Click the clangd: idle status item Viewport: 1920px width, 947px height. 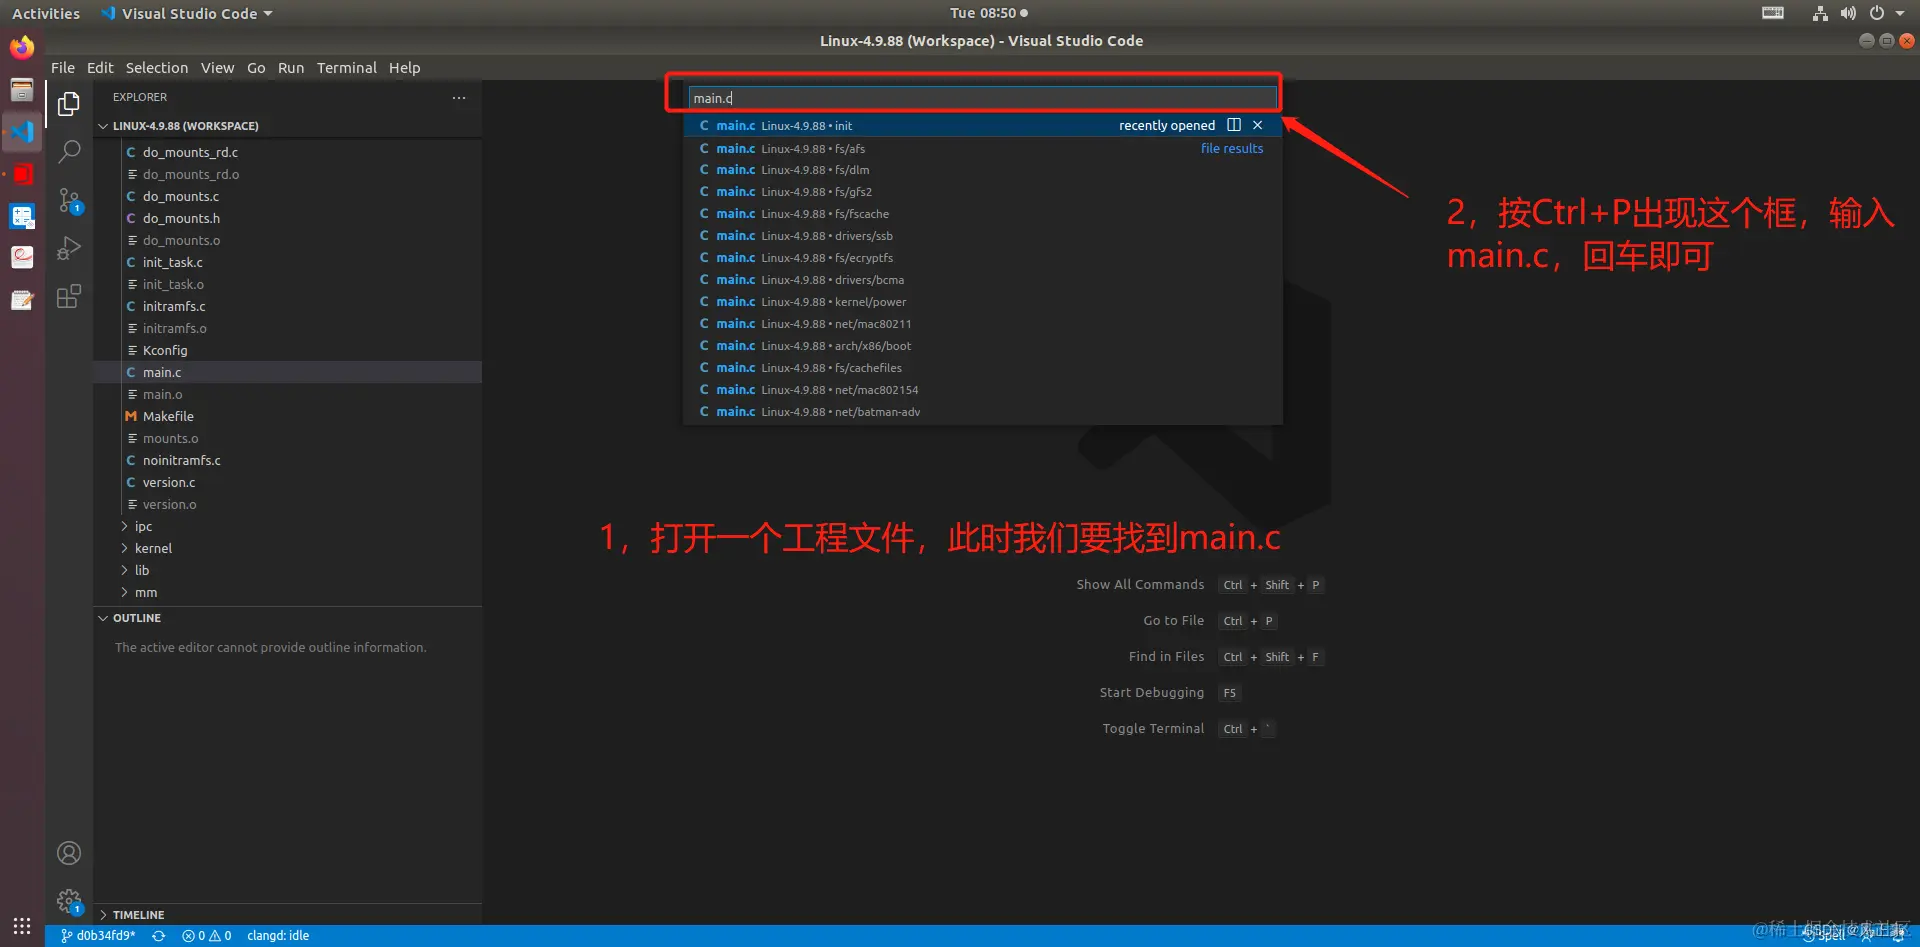[x=278, y=936]
